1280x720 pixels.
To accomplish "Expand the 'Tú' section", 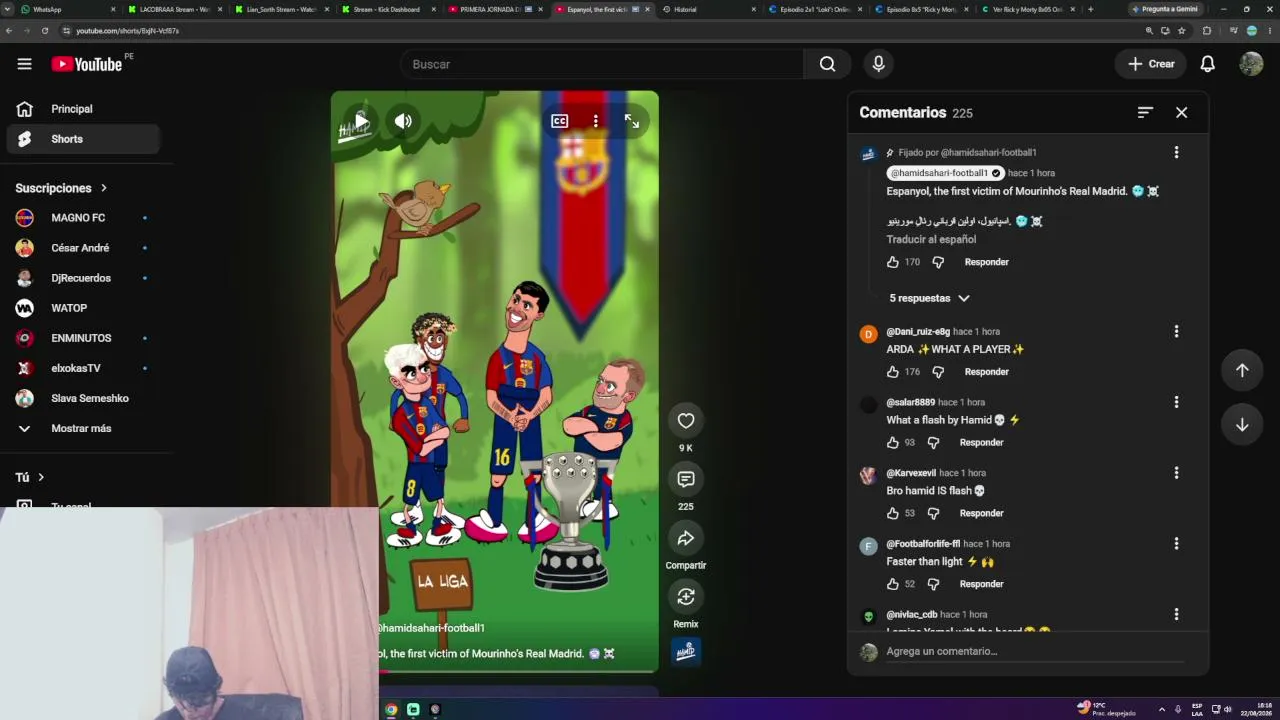I will [30, 478].
